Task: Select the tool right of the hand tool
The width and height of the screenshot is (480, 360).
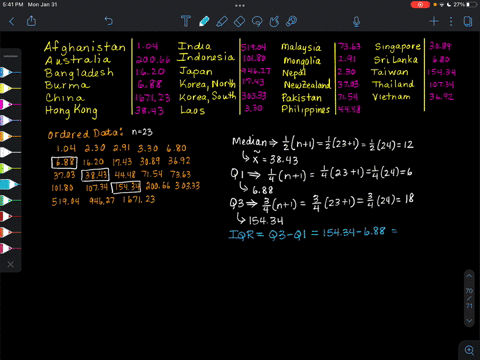Action: pyautogui.click(x=292, y=22)
